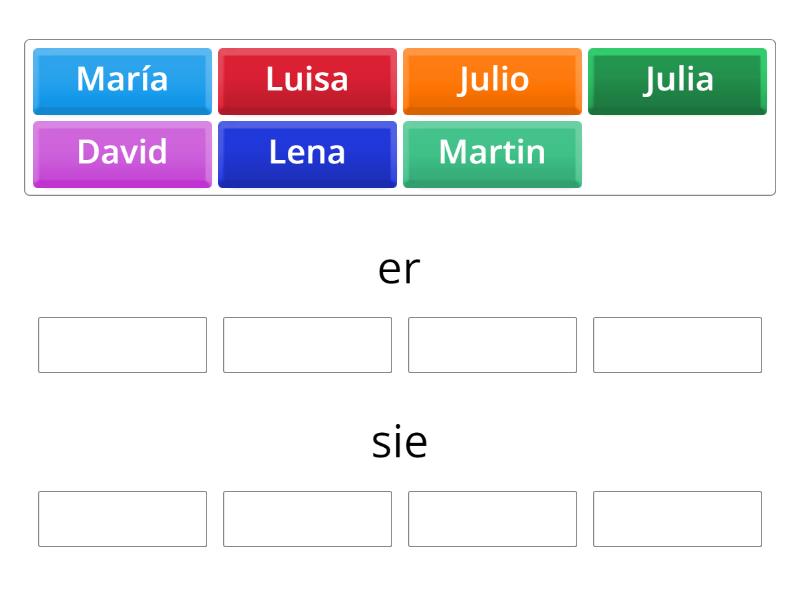The width and height of the screenshot is (800, 600).
Task: Select the María name tile
Action: pyautogui.click(x=122, y=81)
